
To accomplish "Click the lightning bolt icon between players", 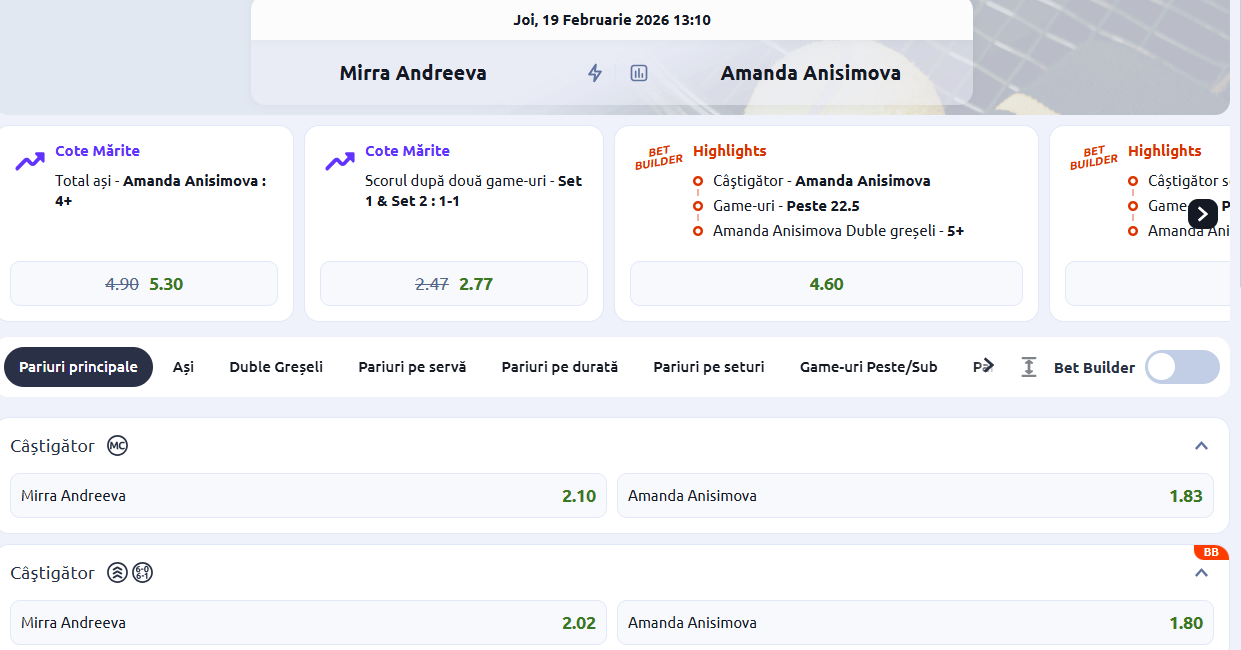I will [x=595, y=73].
